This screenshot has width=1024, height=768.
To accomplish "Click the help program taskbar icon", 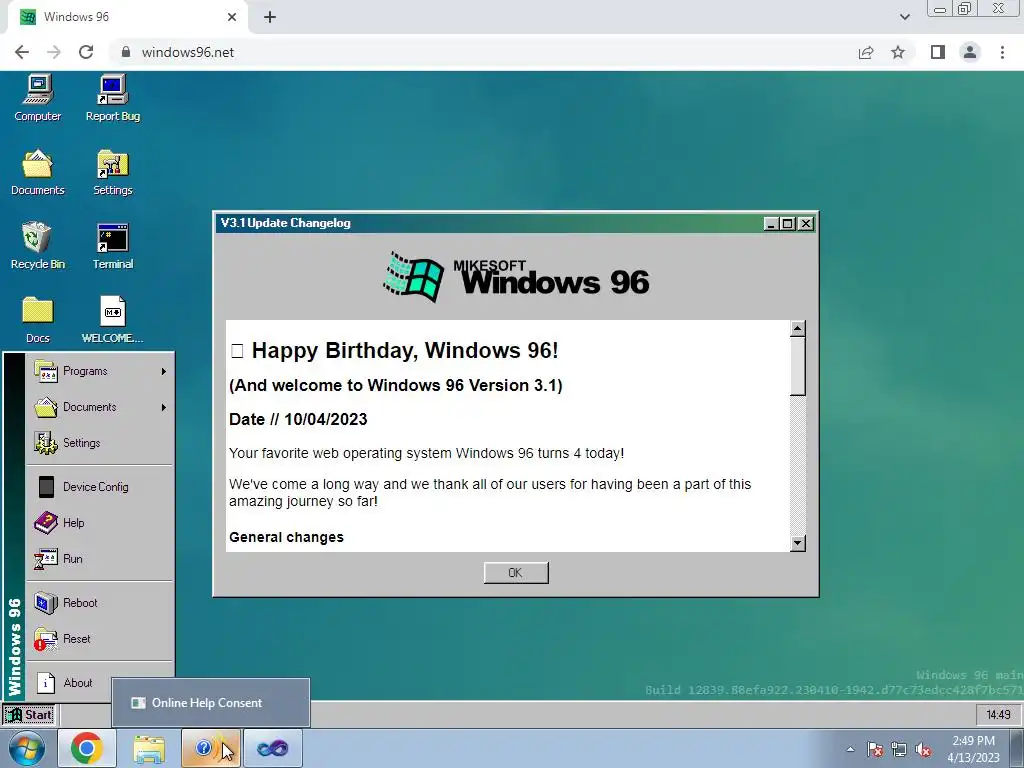I will (x=210, y=748).
